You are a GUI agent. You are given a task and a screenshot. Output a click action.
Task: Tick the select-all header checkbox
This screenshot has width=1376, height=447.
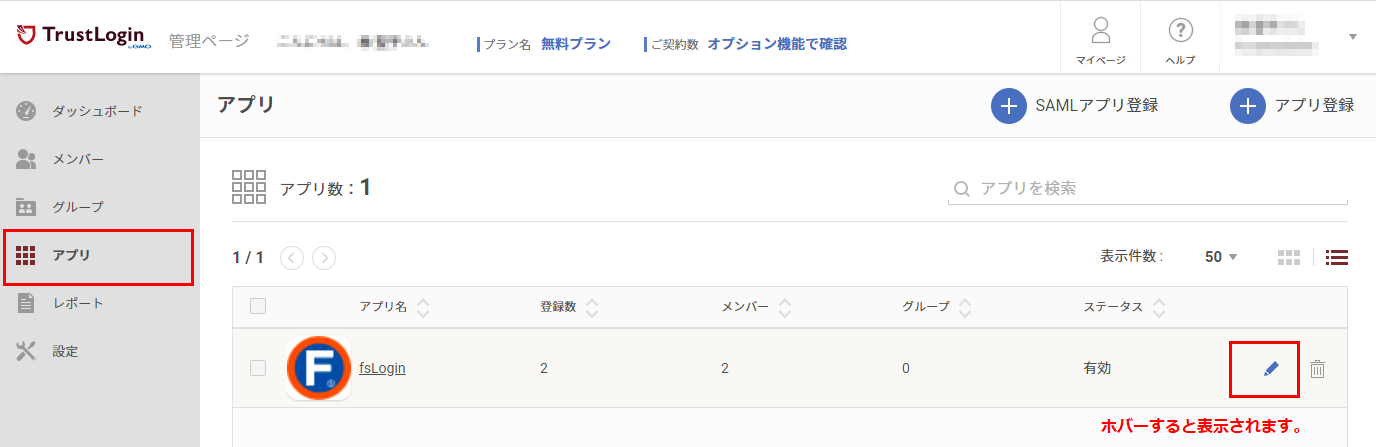click(258, 306)
